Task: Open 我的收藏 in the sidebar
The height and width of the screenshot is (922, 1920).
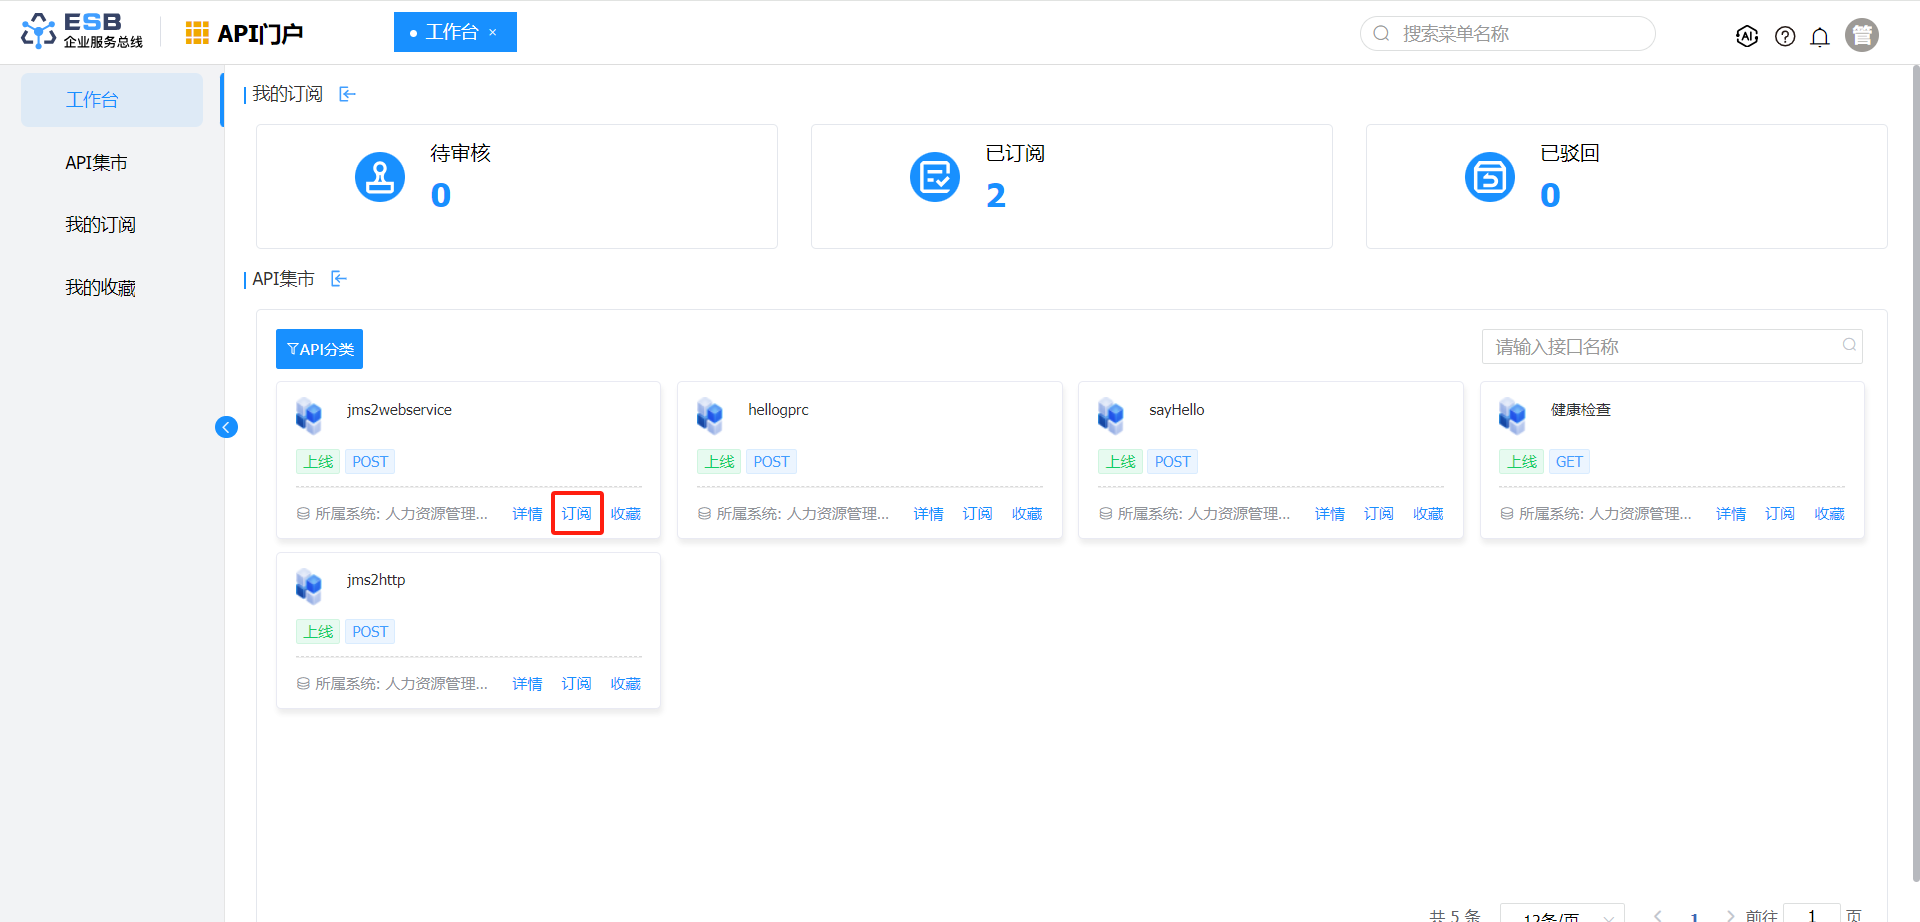Action: (x=100, y=288)
